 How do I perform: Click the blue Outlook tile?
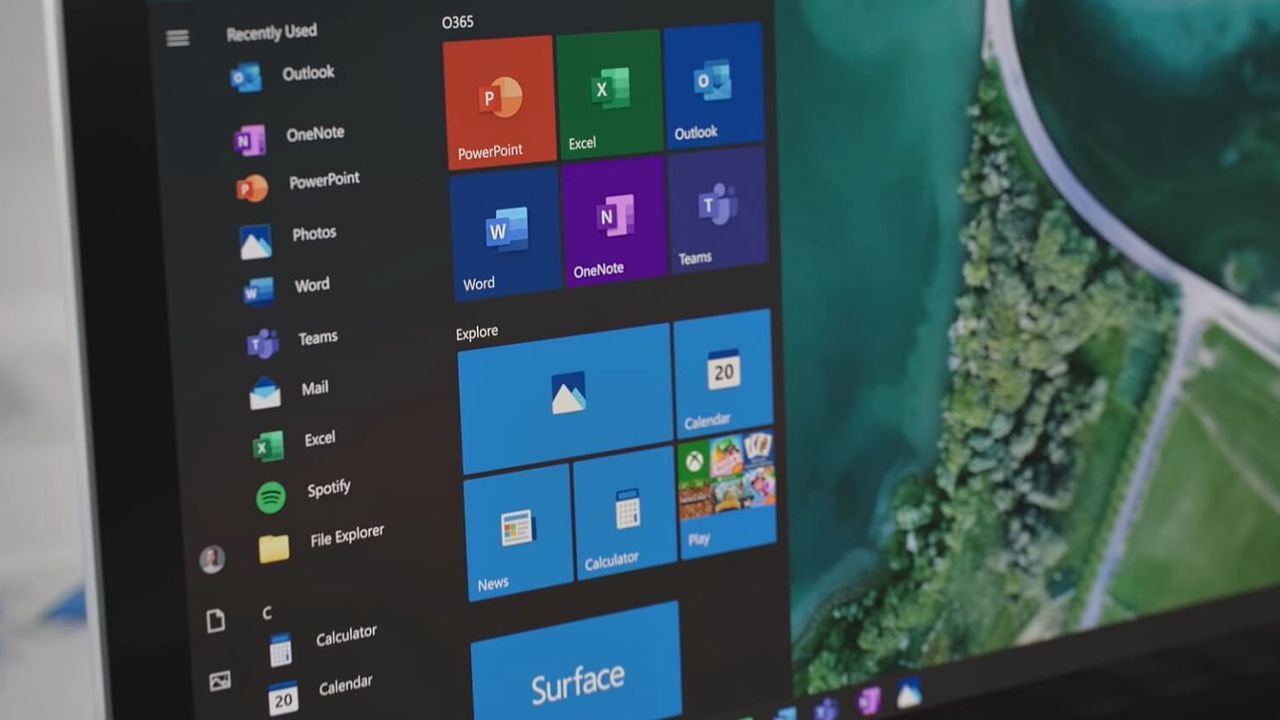[714, 86]
